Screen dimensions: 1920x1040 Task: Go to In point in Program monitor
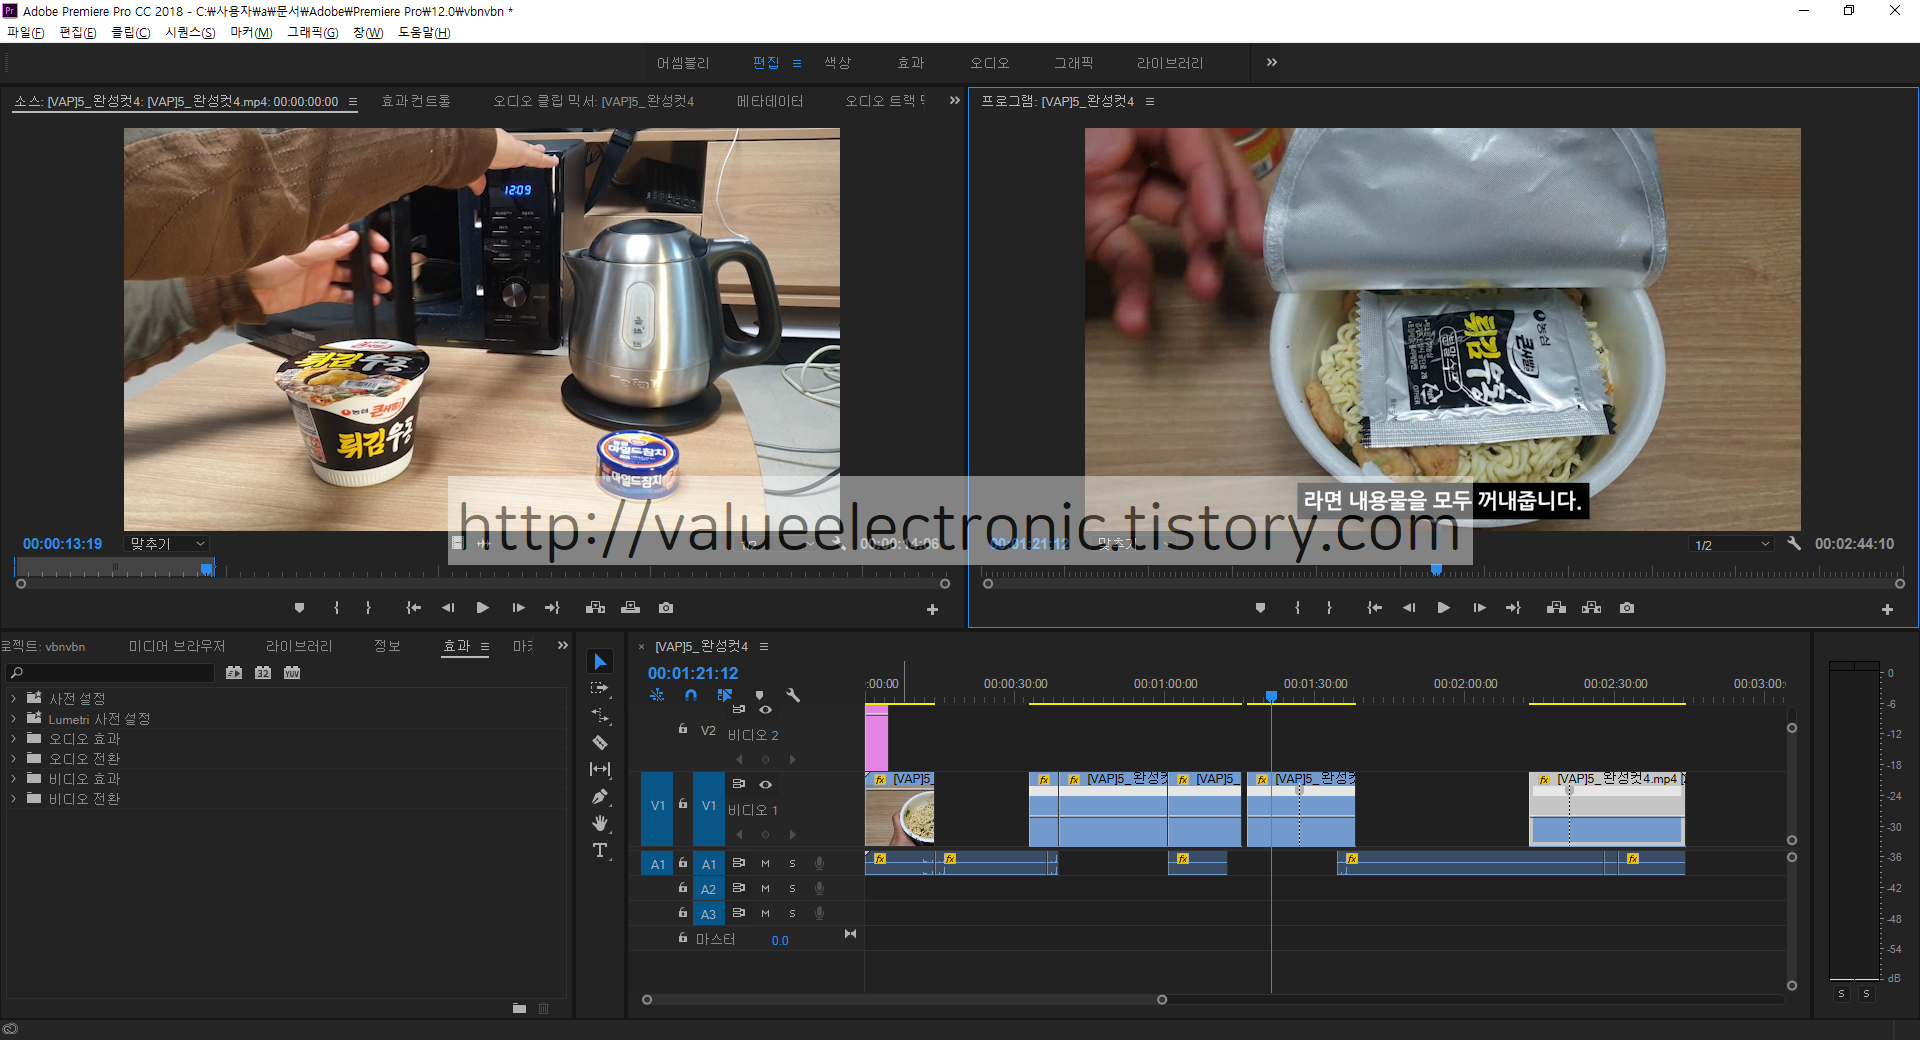pyautogui.click(x=1374, y=608)
